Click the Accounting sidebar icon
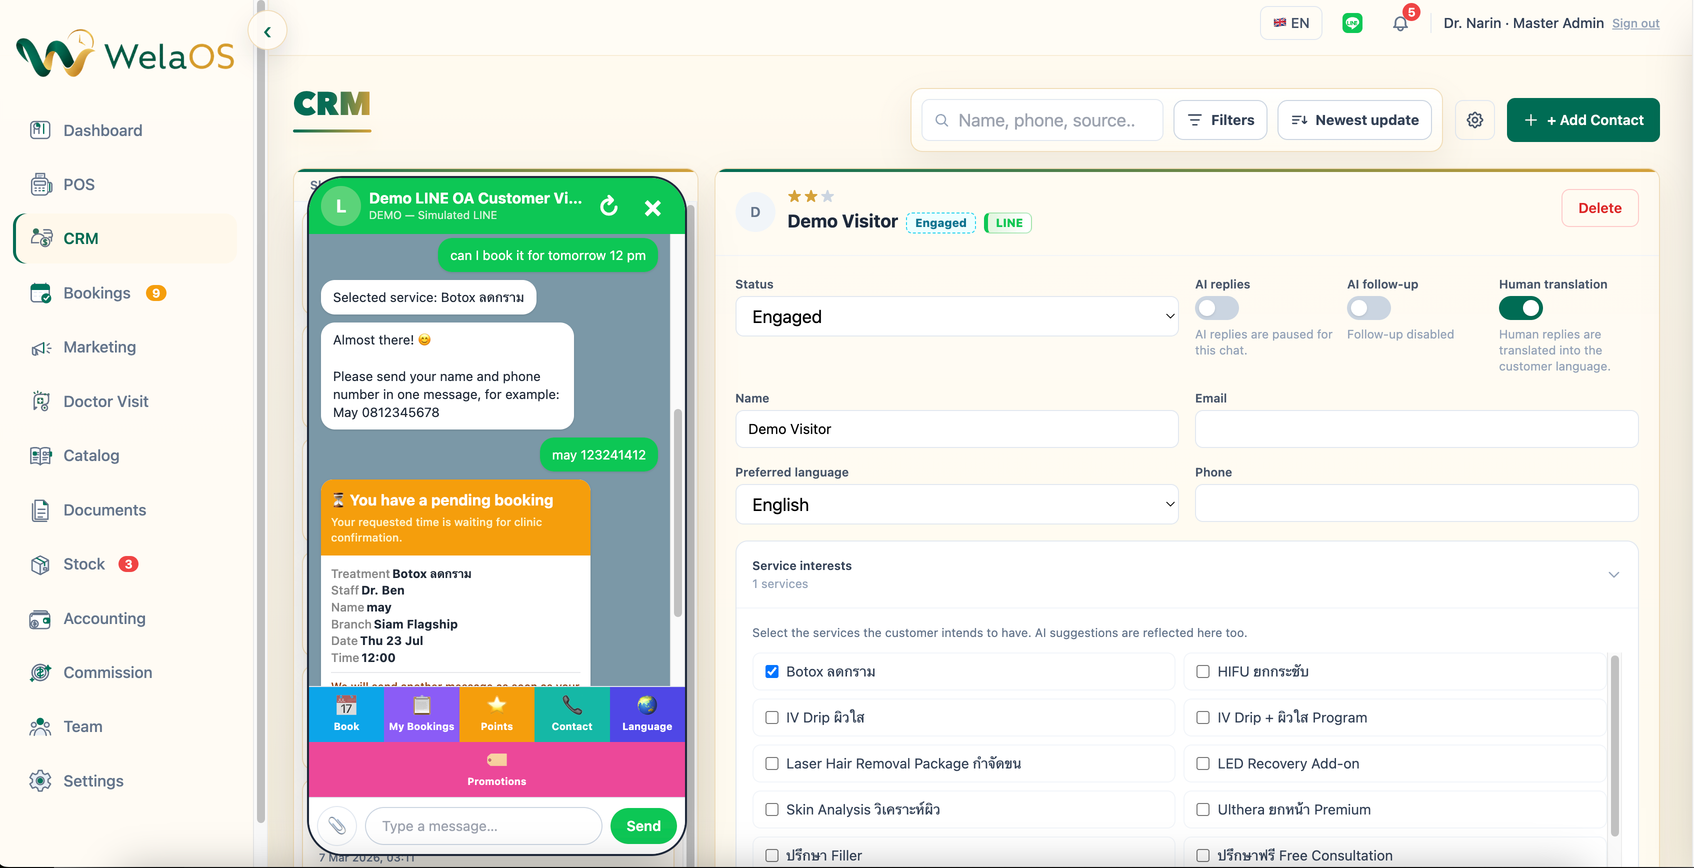 [x=40, y=618]
